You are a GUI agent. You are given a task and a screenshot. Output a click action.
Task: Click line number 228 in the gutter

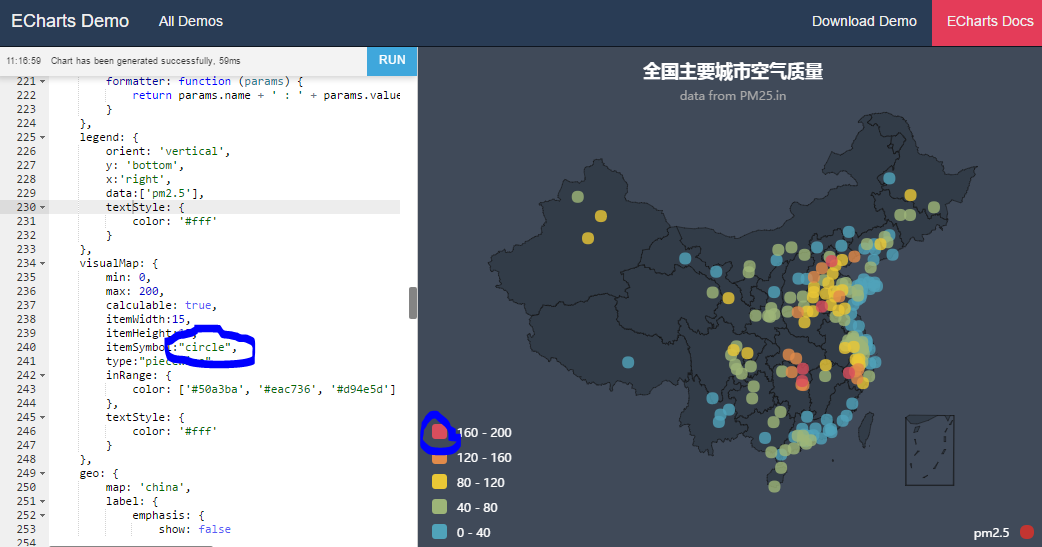click(26, 179)
